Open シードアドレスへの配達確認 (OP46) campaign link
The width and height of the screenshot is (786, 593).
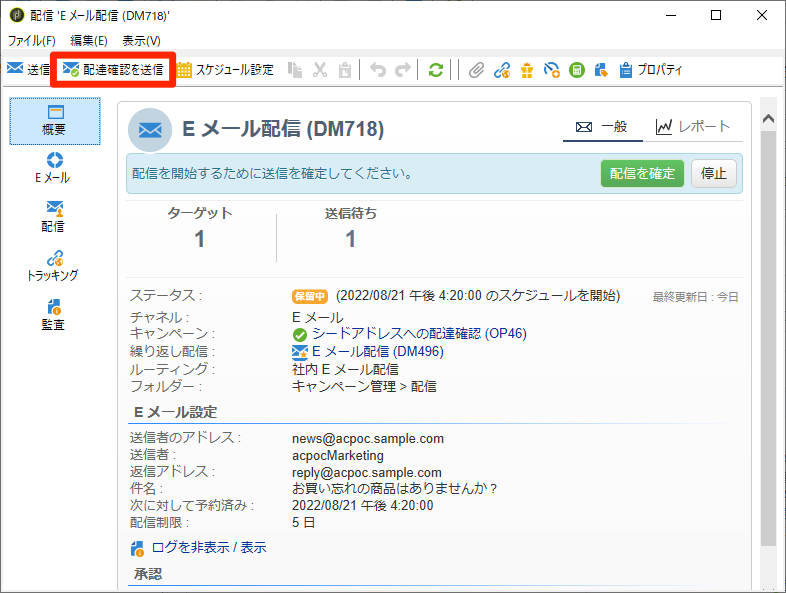click(x=419, y=333)
